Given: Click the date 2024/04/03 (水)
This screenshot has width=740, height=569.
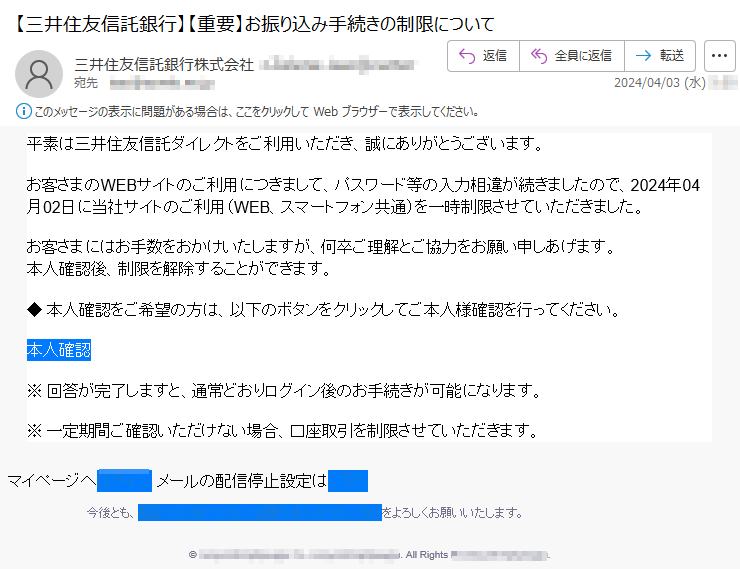Looking at the screenshot, I should tap(660, 83).
